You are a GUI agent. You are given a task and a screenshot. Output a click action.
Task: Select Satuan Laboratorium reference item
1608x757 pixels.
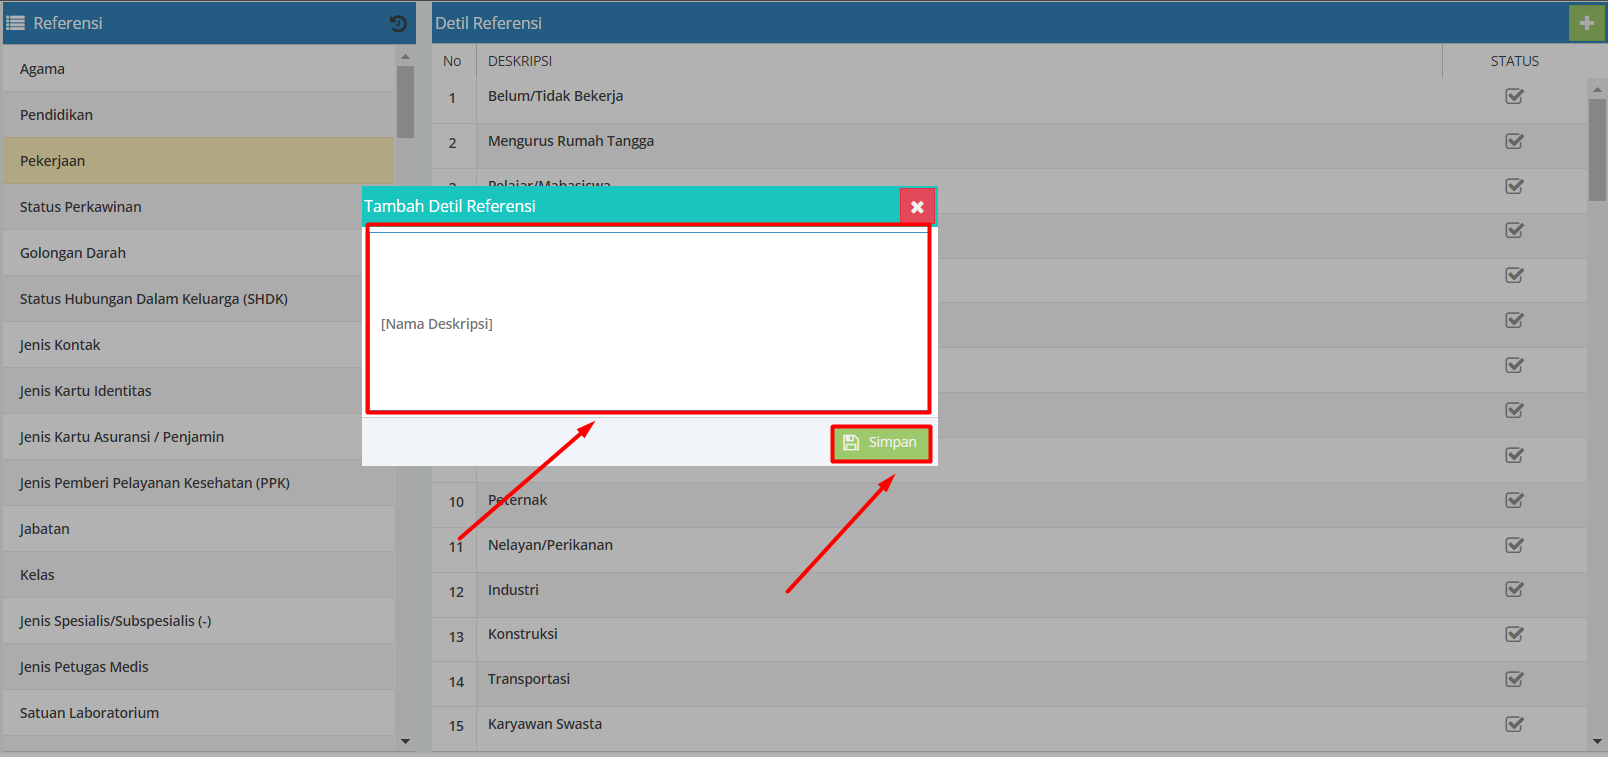(89, 713)
